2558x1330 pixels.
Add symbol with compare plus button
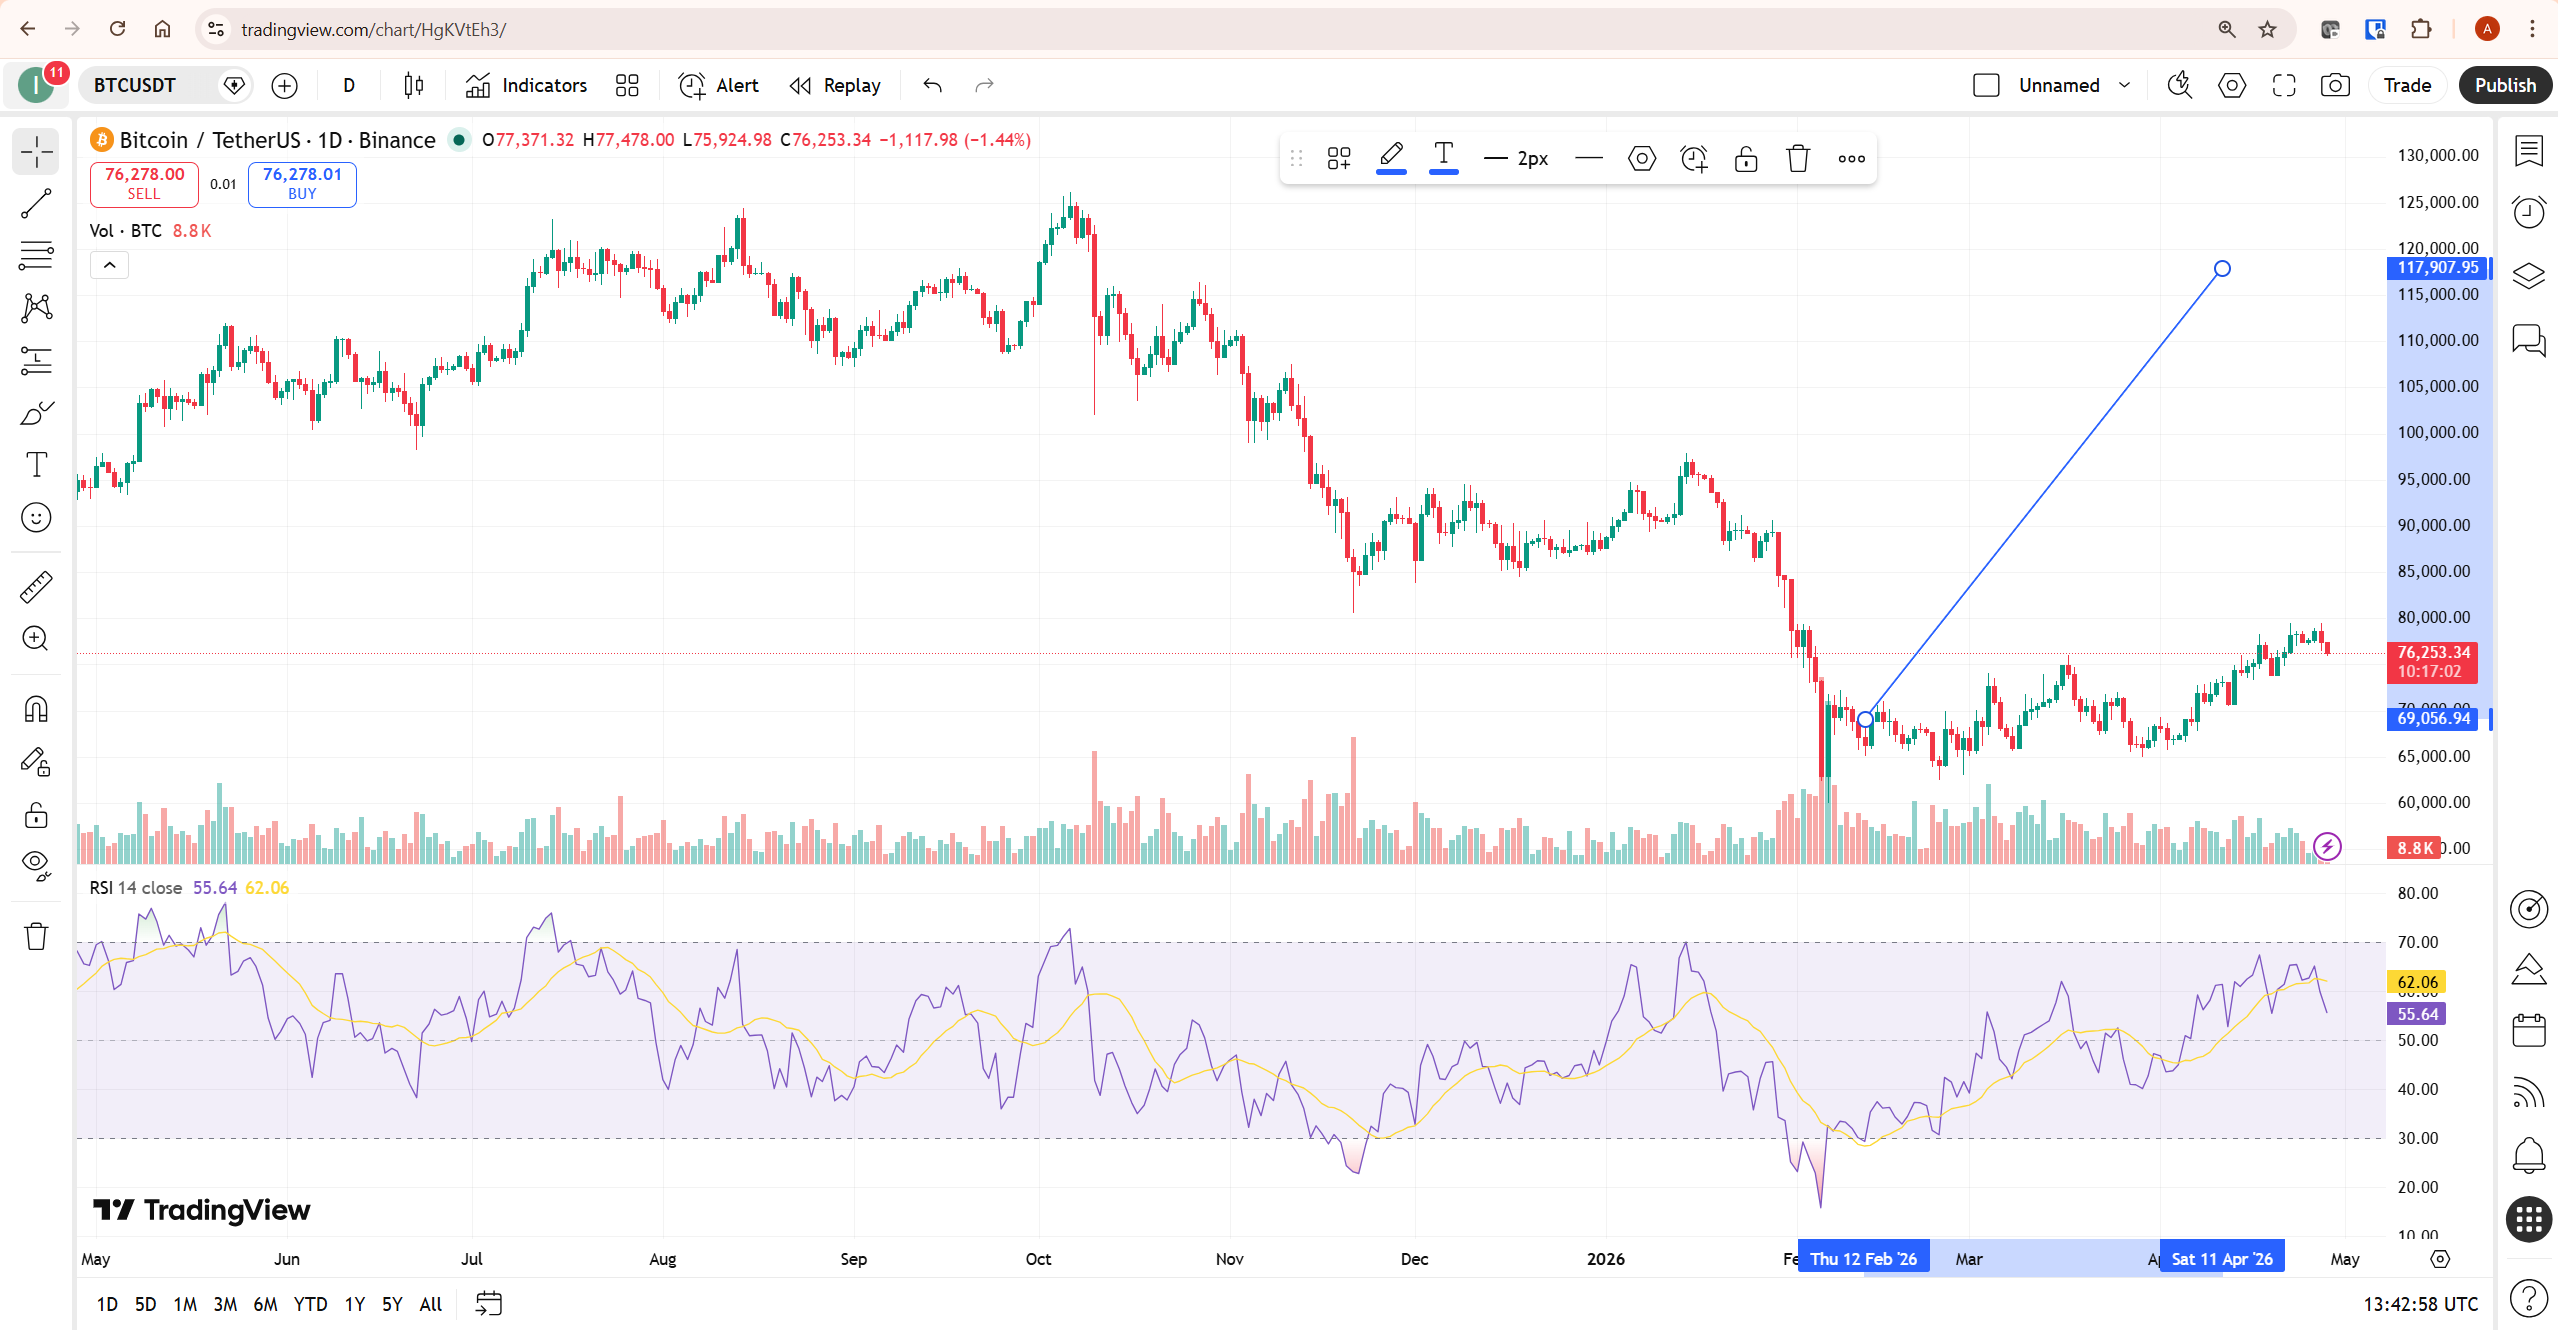pos(284,85)
